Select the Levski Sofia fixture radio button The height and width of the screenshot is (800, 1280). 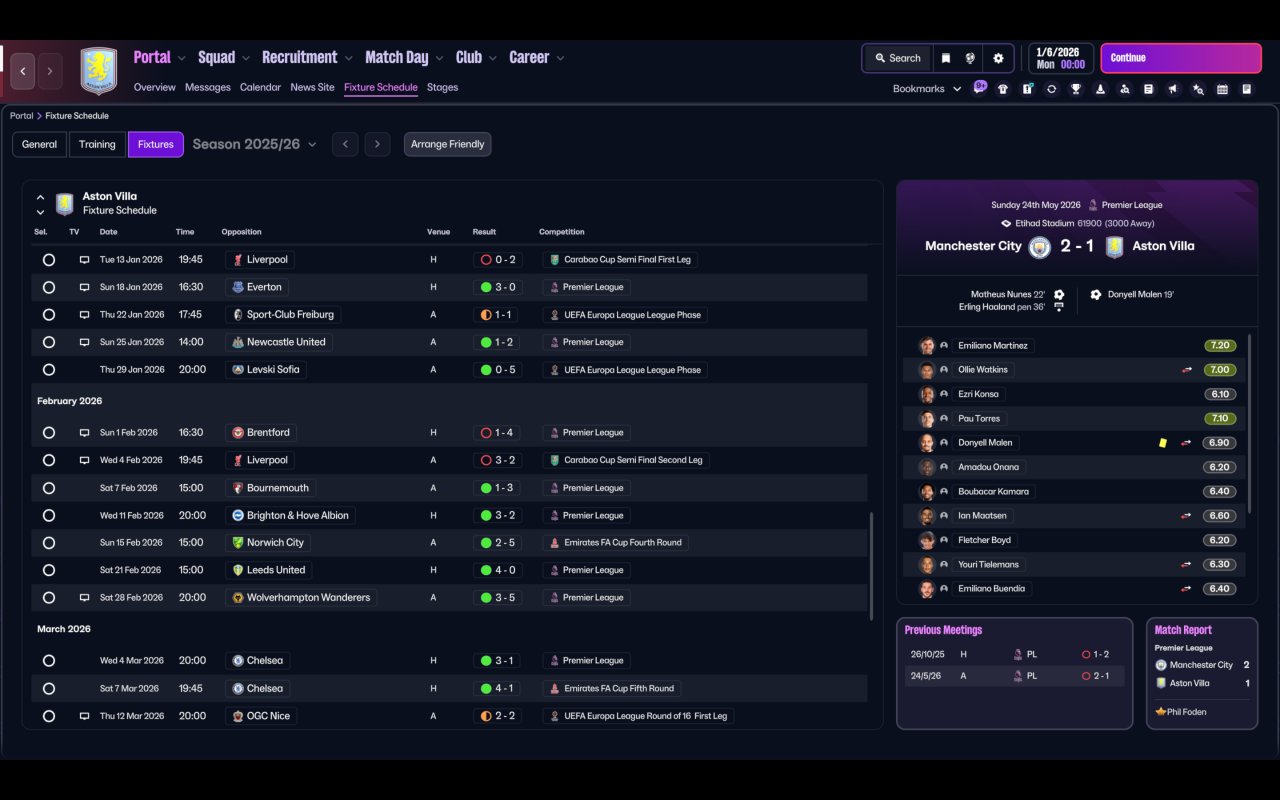(49, 370)
